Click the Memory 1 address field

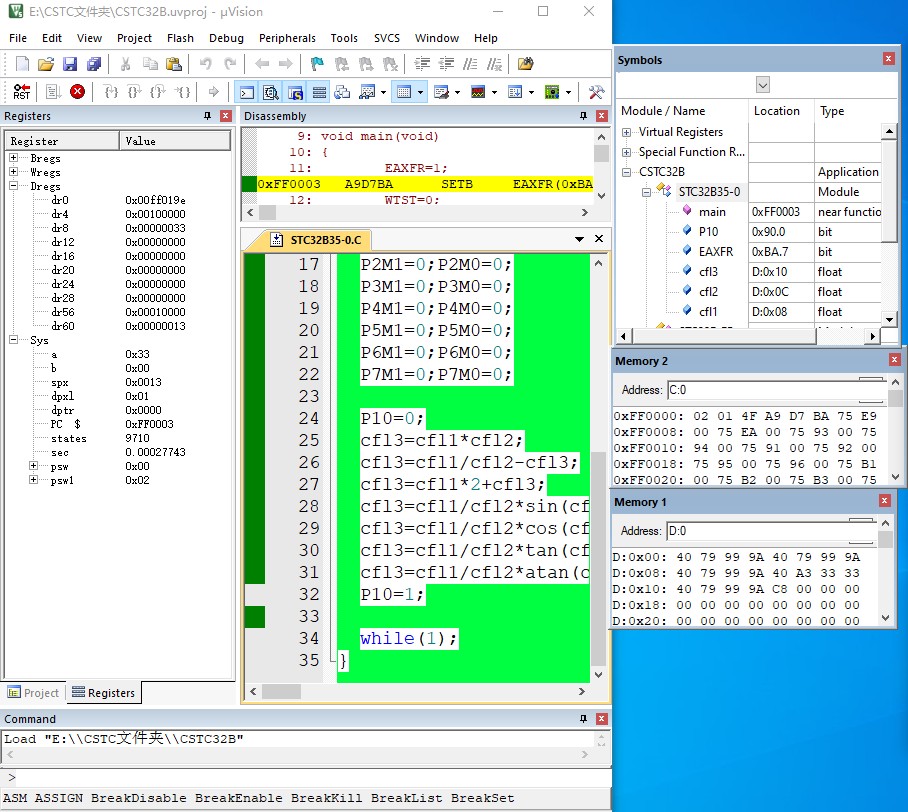pos(771,531)
